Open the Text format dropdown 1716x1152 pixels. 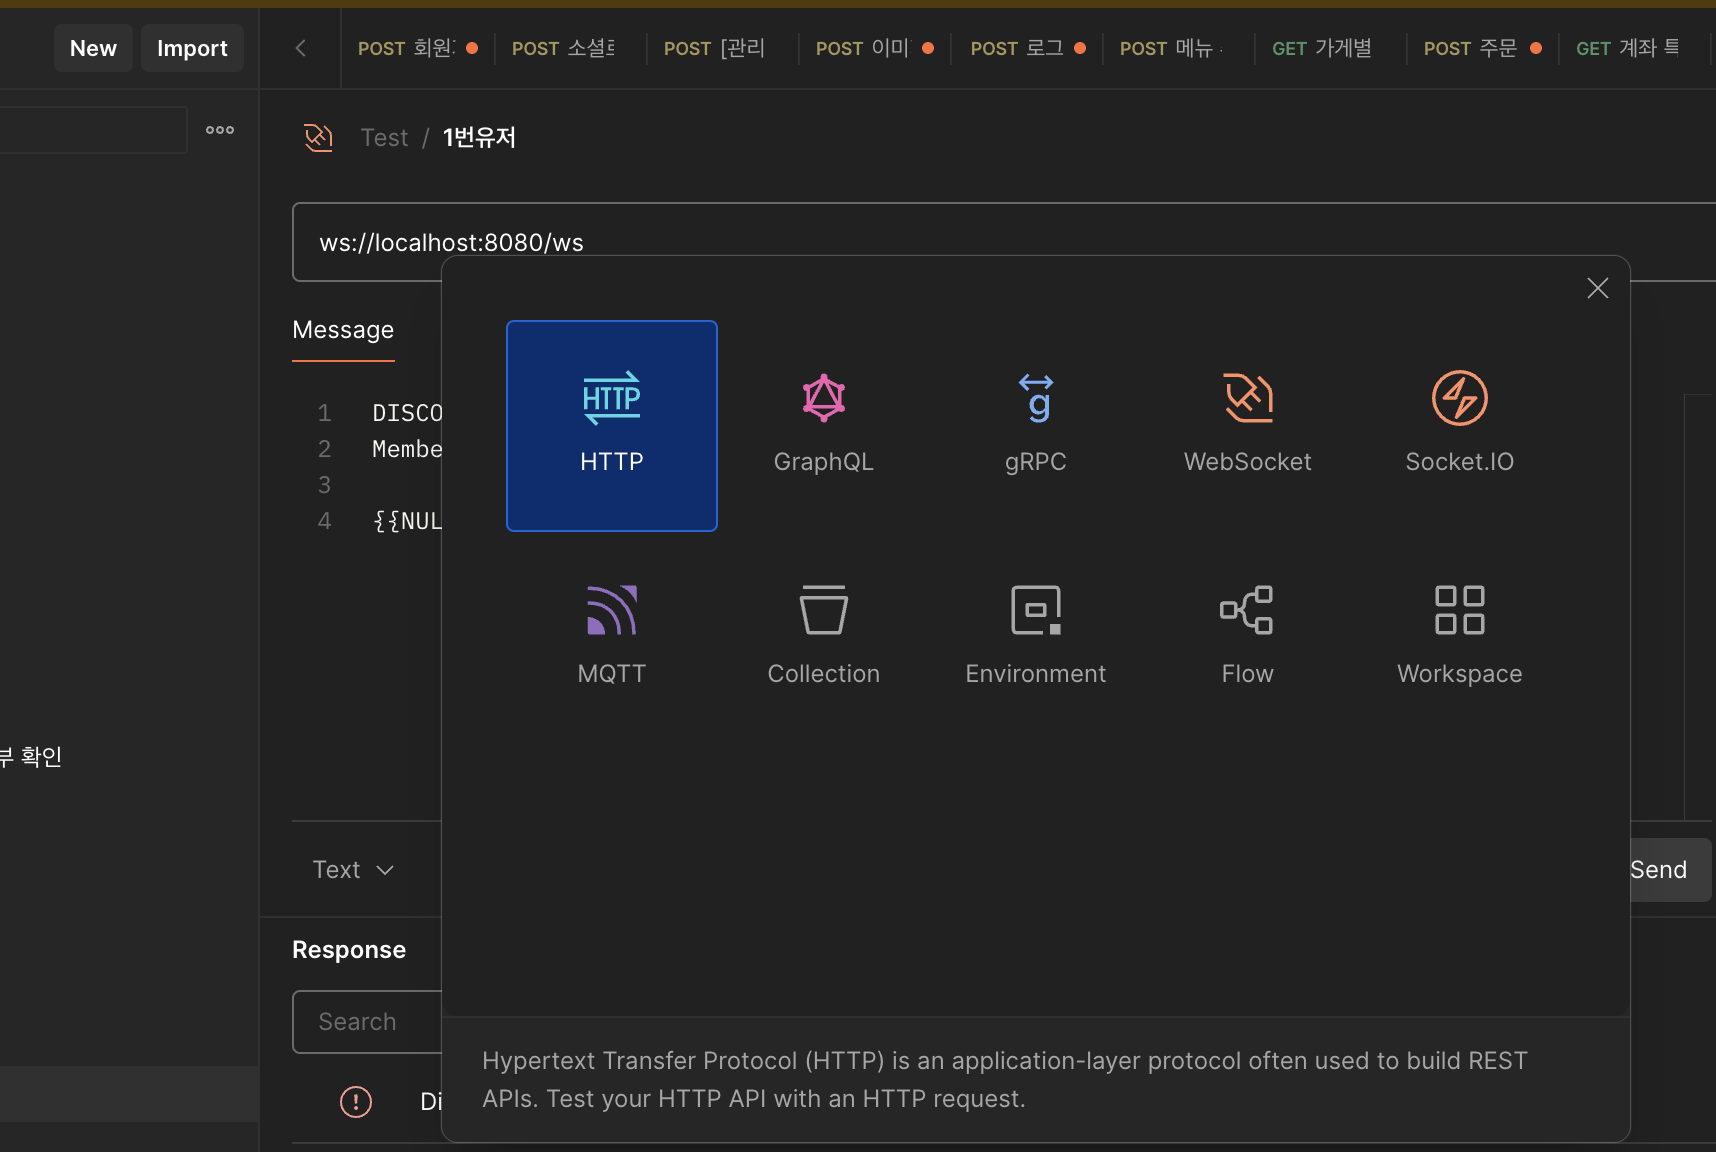(x=353, y=870)
